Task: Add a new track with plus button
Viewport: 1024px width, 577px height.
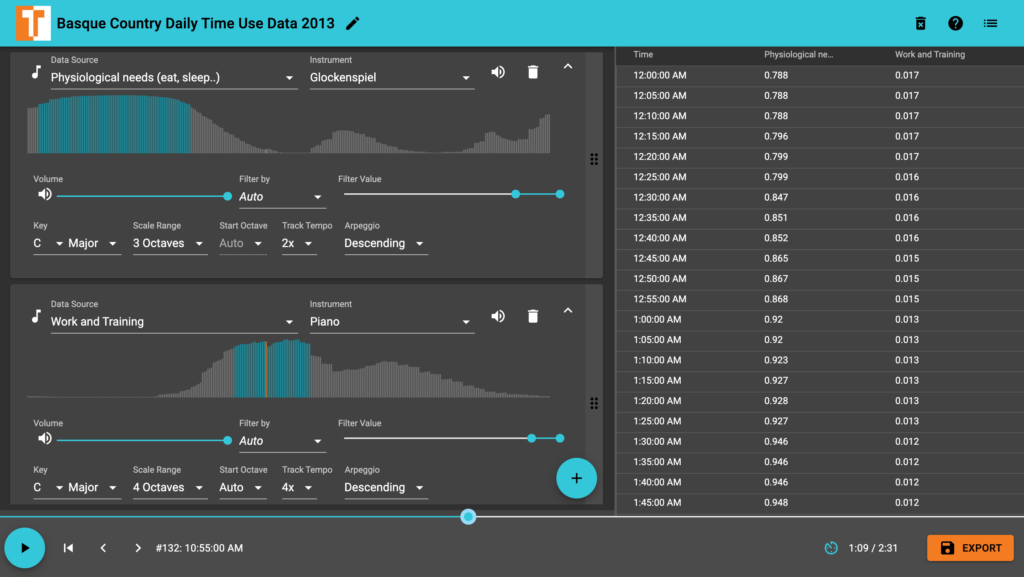Action: pos(576,478)
